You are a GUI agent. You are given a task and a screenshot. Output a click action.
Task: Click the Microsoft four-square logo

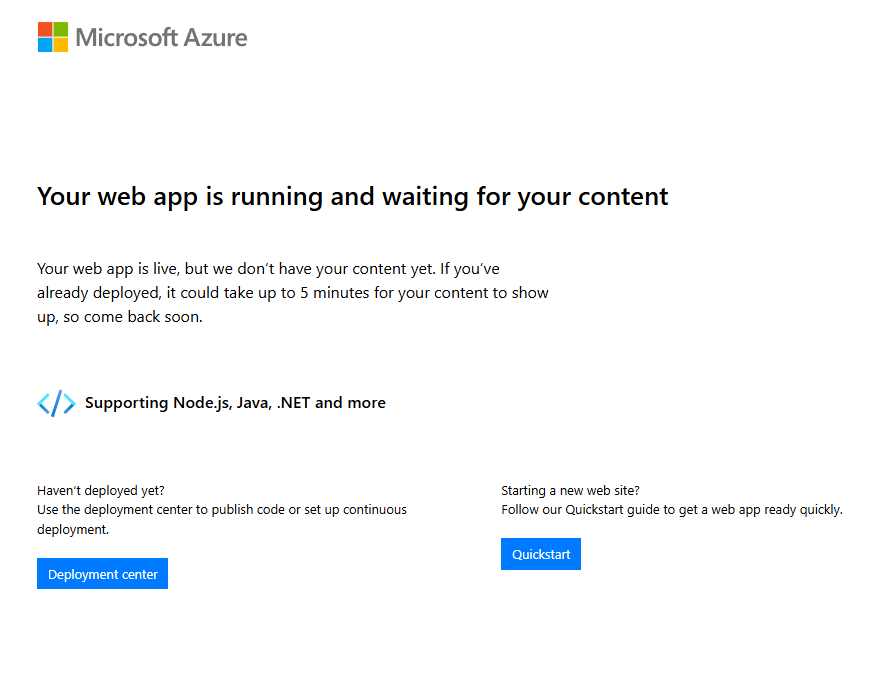click(x=53, y=37)
